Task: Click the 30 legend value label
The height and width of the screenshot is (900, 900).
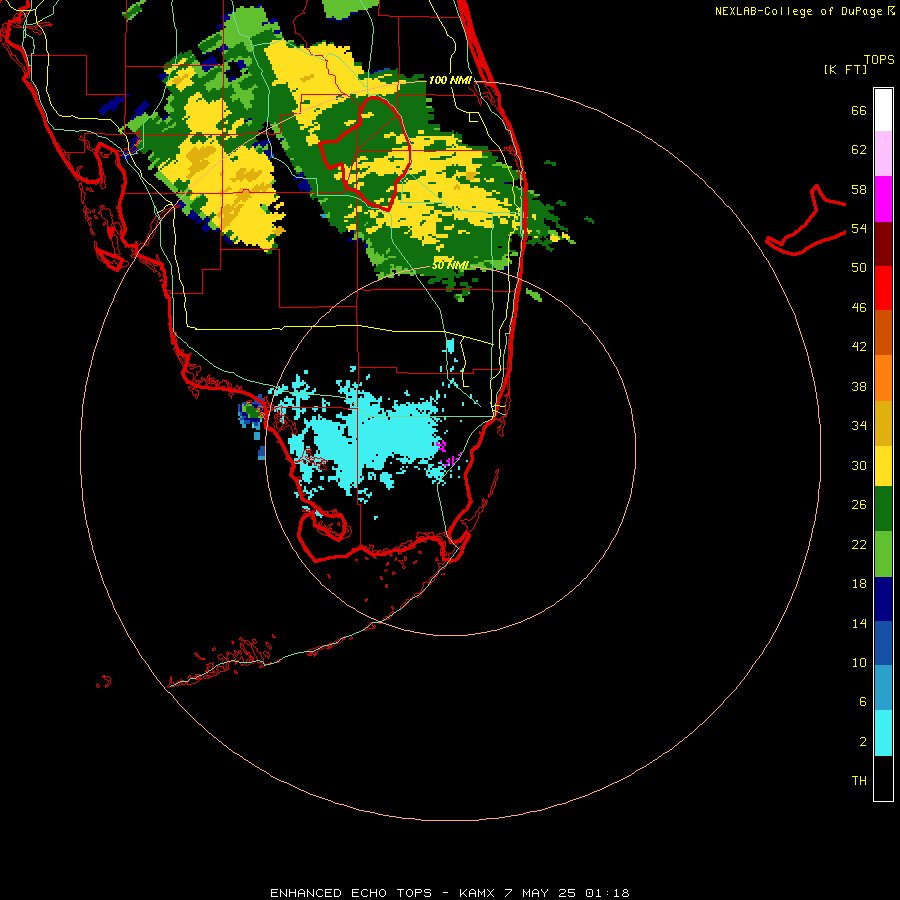Action: click(x=859, y=465)
